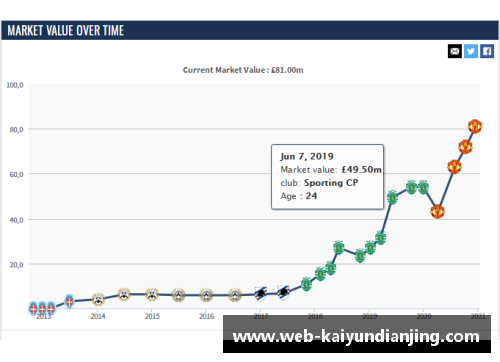Viewport: 500px width, 362px height.
Task: Select the Udinese marker above the 2014 label
Action: coord(98,299)
